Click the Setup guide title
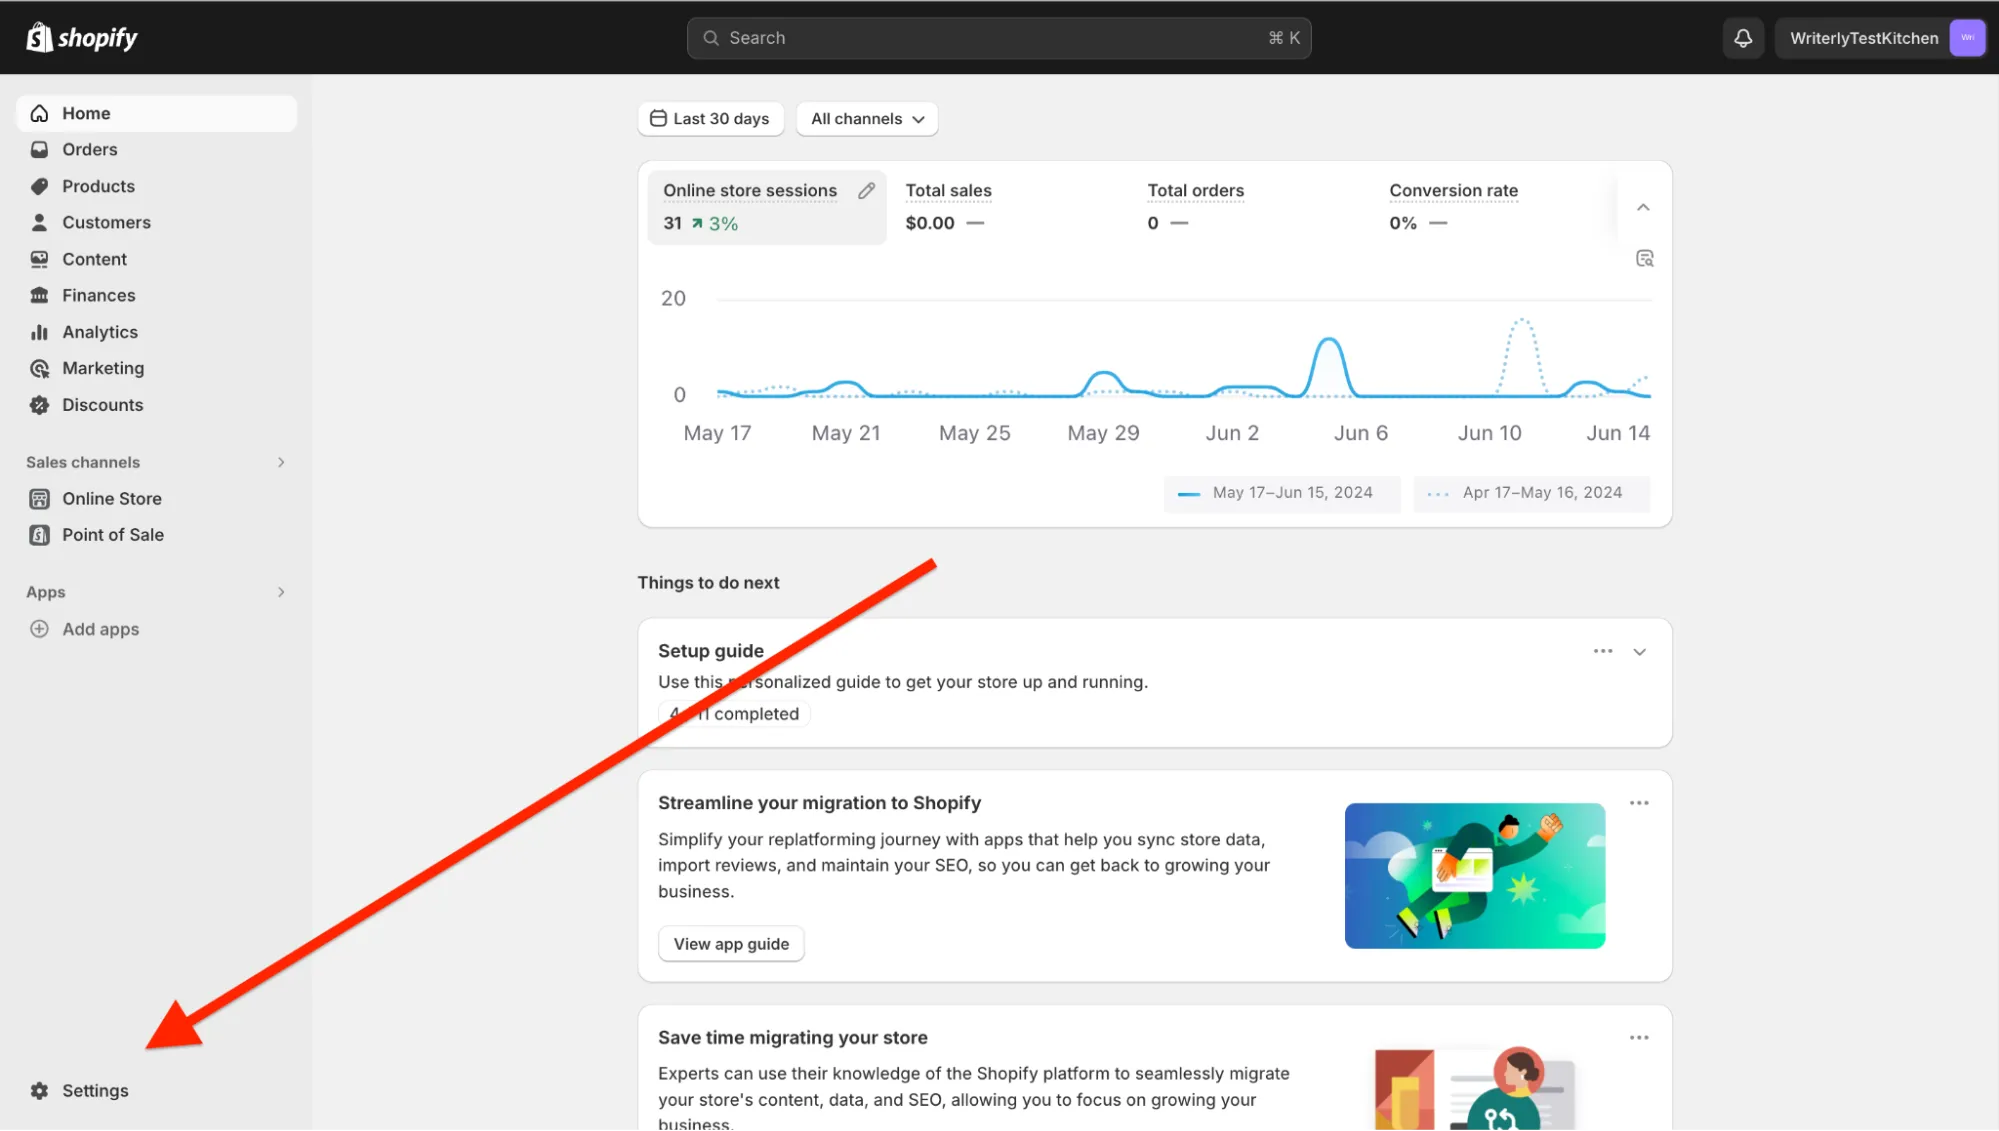This screenshot has height=1131, width=1999. (711, 651)
